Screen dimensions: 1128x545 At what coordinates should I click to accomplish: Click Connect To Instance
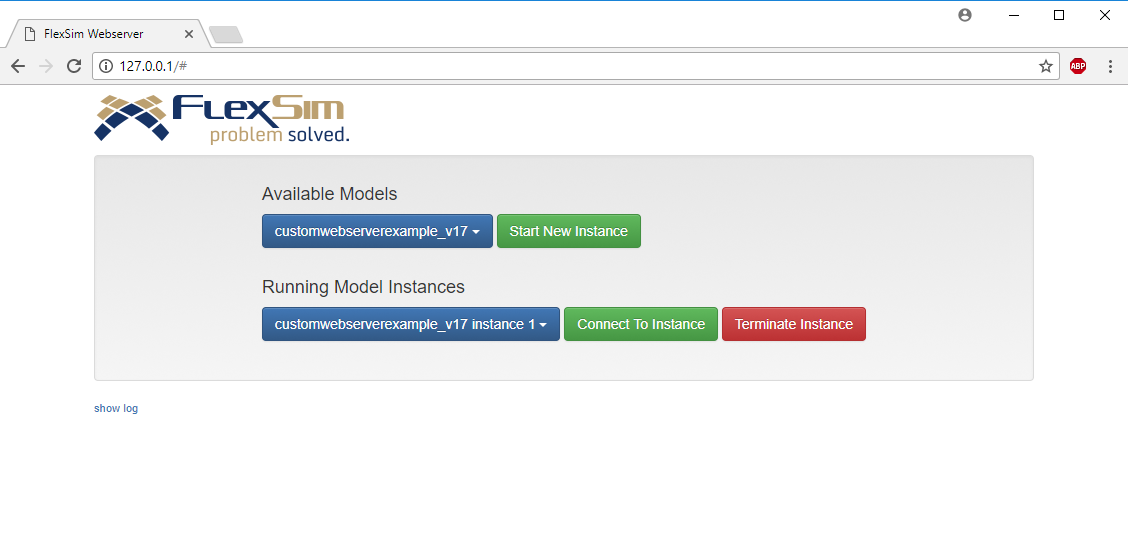[641, 324]
